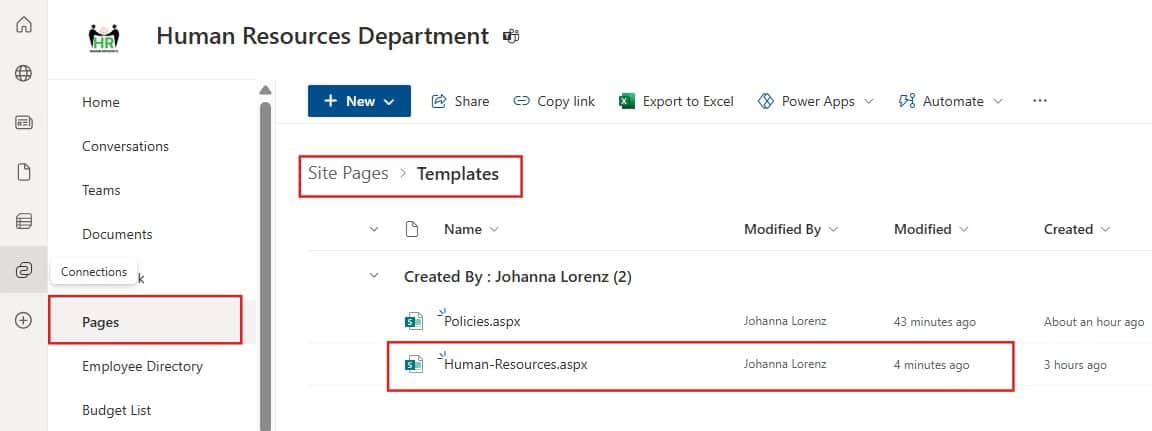1152x431 pixels.
Task: Open the Modified By column dropdown
Action: [833, 229]
